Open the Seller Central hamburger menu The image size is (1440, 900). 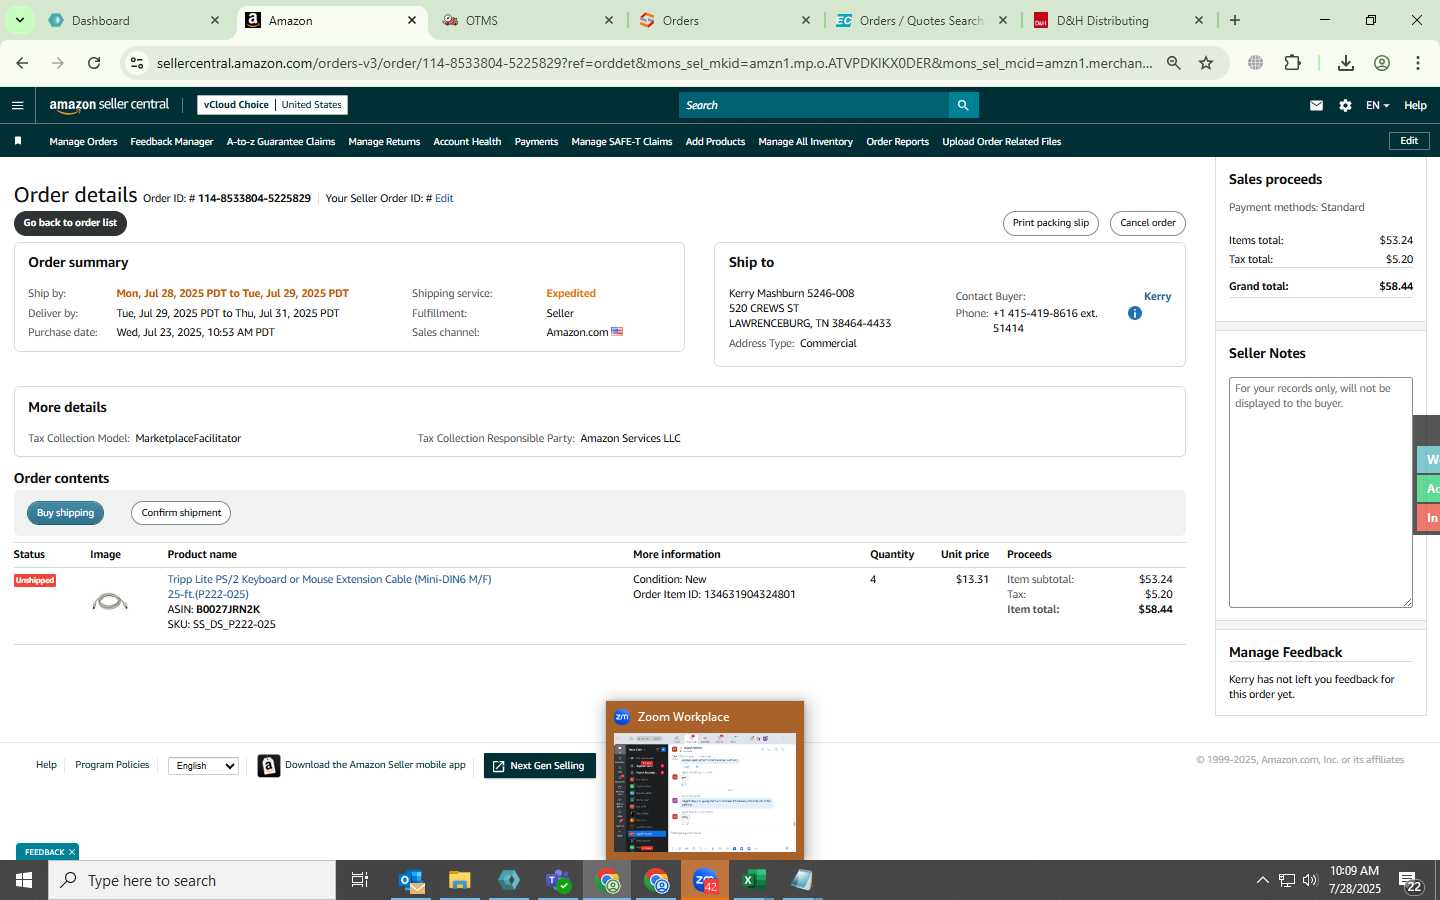[x=17, y=105]
